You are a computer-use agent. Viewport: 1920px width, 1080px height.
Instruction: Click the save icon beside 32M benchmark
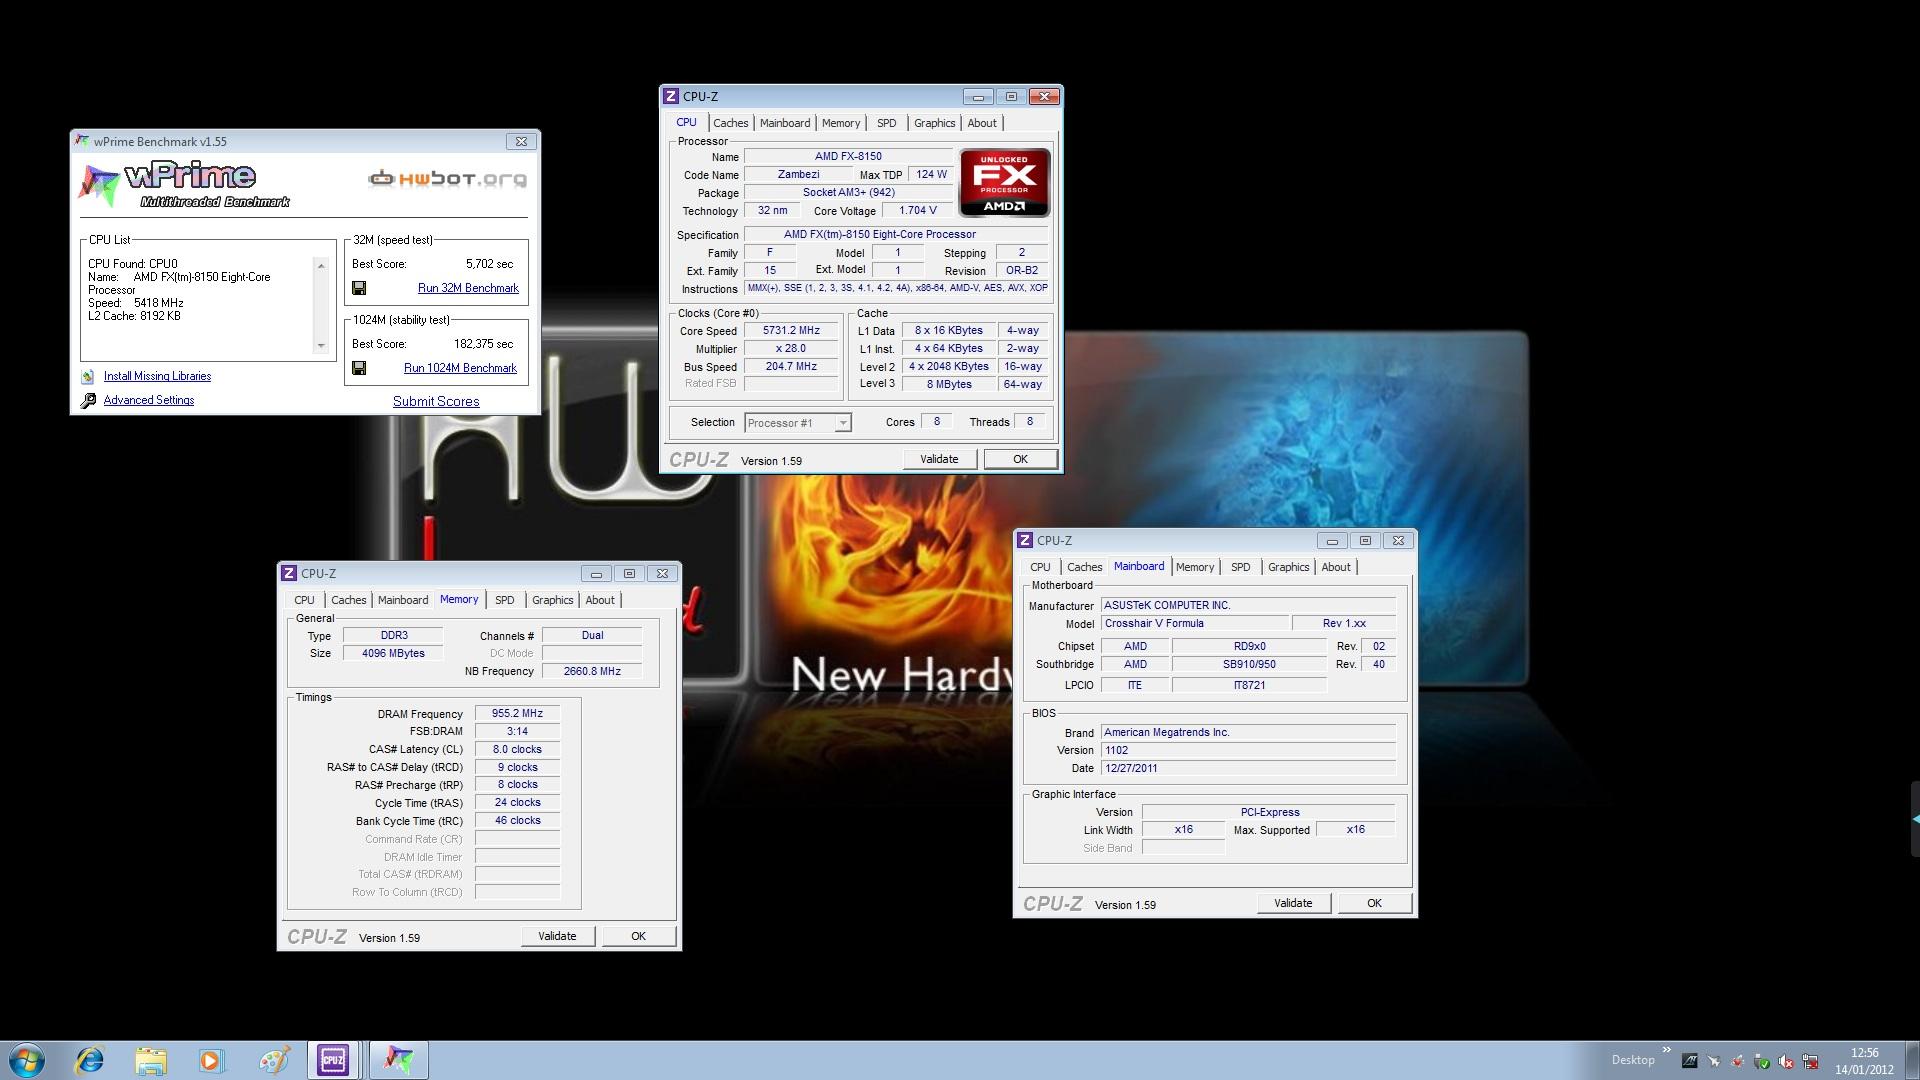coord(359,288)
